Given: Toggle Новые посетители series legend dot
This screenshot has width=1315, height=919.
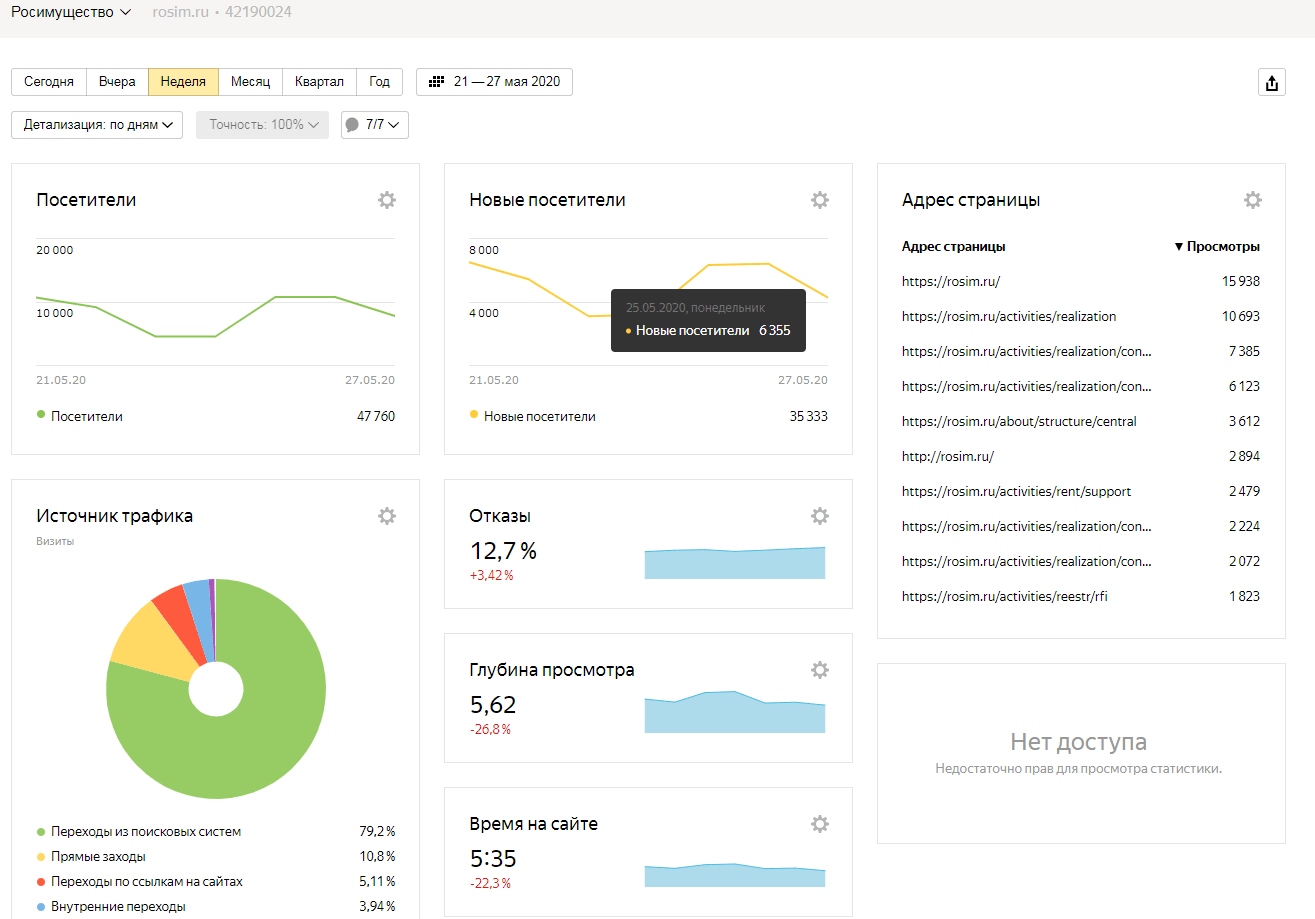Looking at the screenshot, I should coord(474,415).
